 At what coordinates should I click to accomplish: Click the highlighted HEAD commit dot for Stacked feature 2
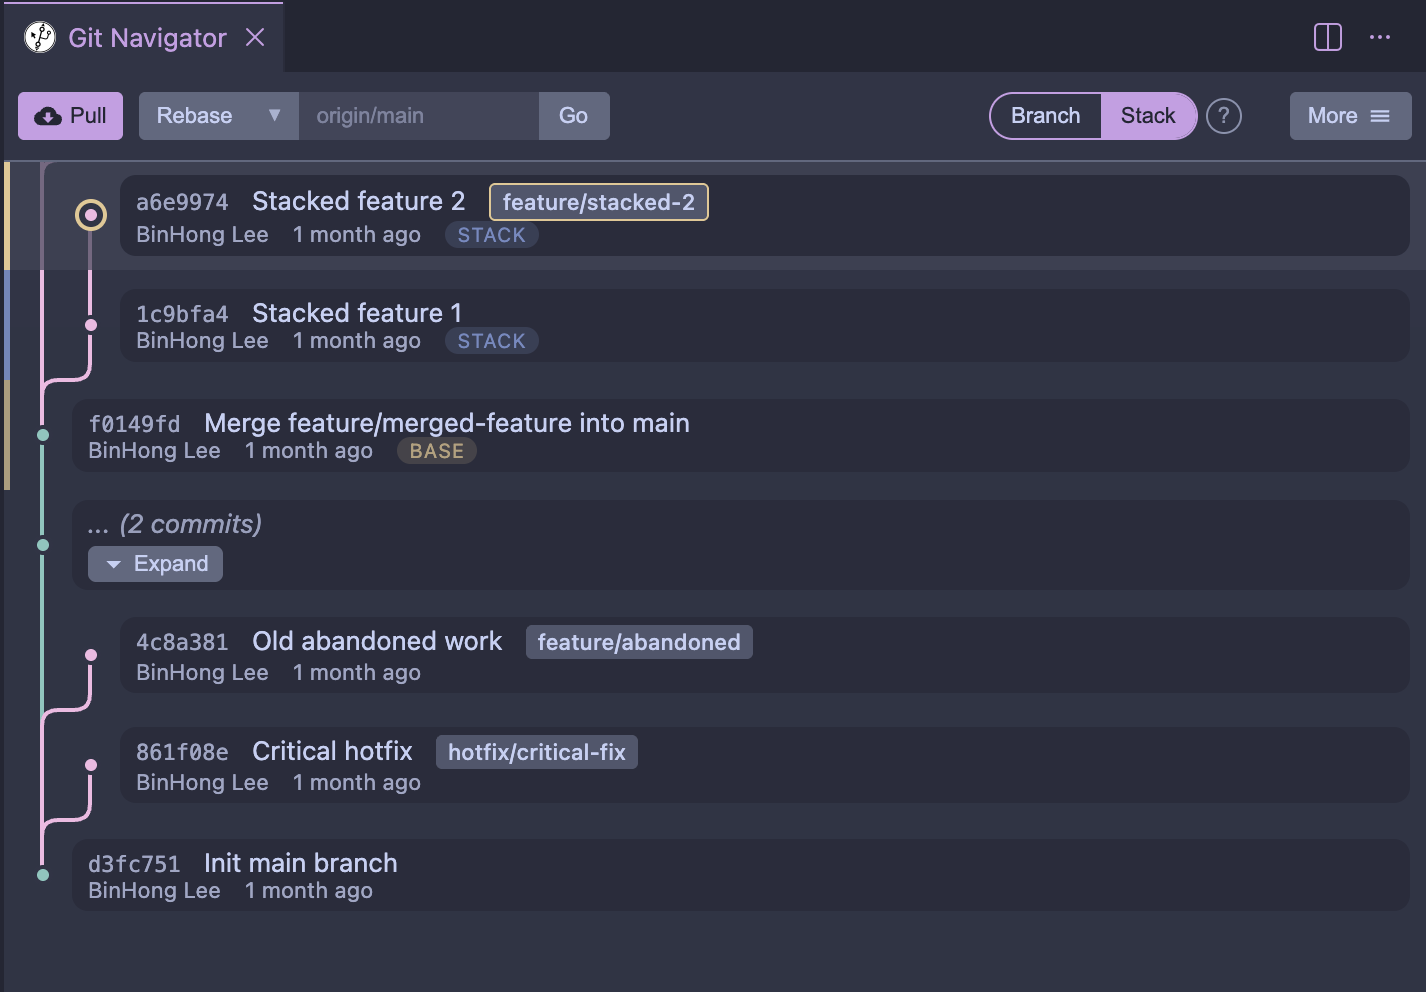coord(91,214)
